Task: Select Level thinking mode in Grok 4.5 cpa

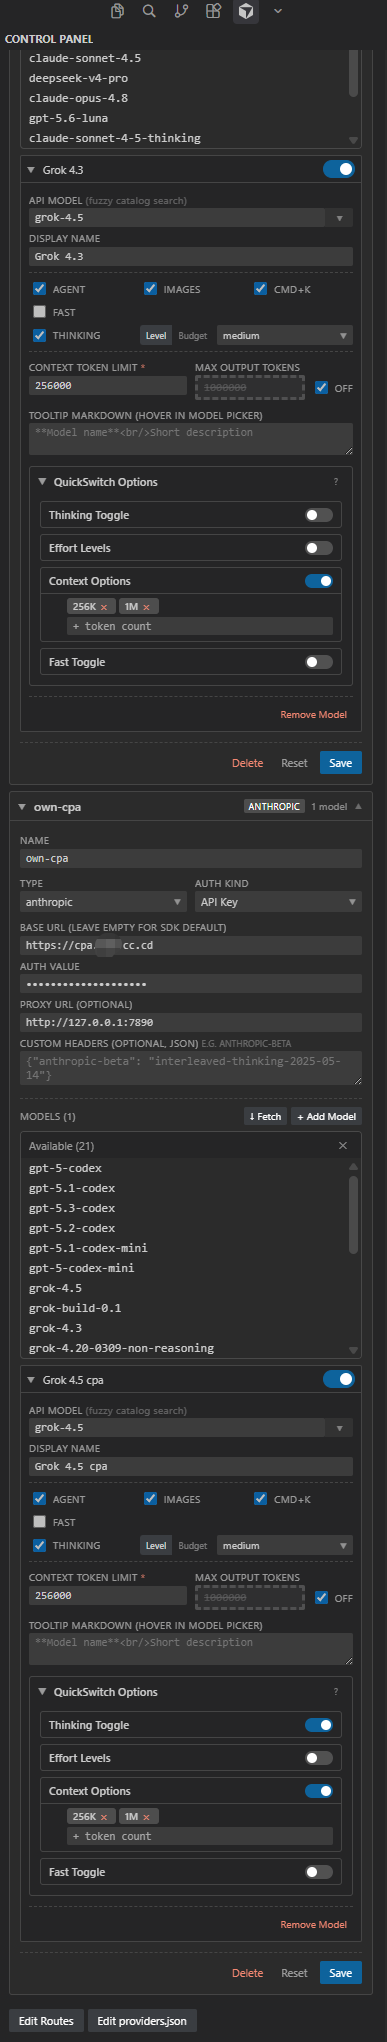Action: [x=156, y=1546]
